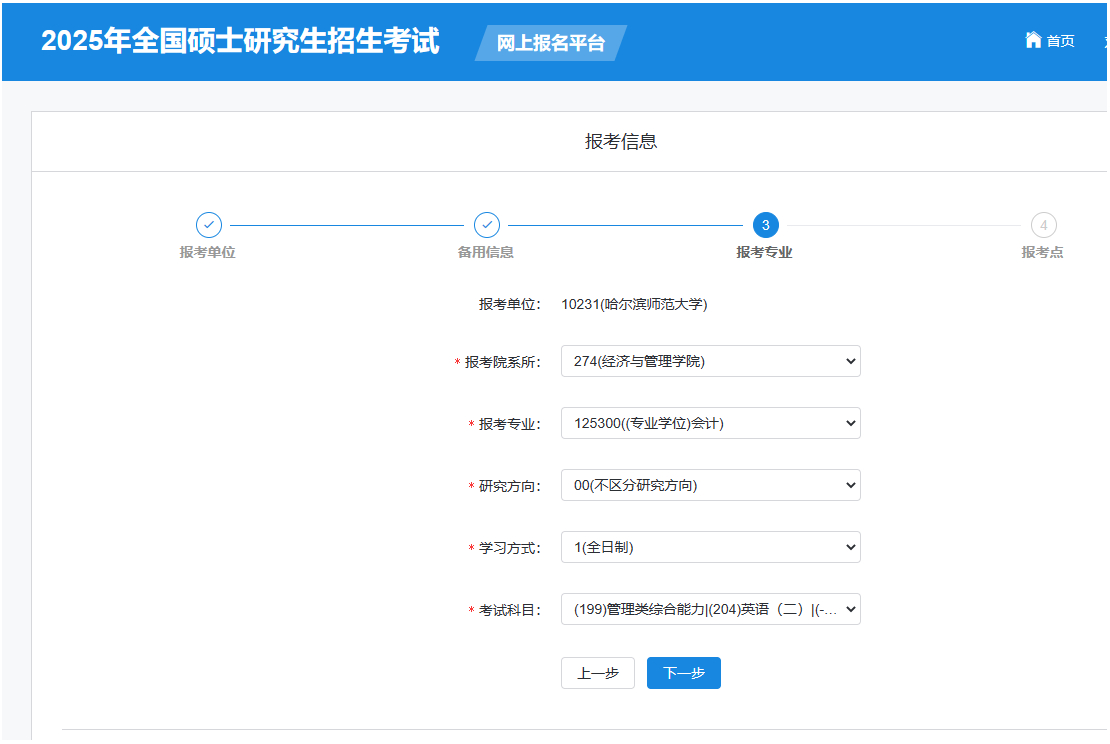The height and width of the screenshot is (744, 1110).
Task: Select the 备用信息 step label
Action: (486, 252)
